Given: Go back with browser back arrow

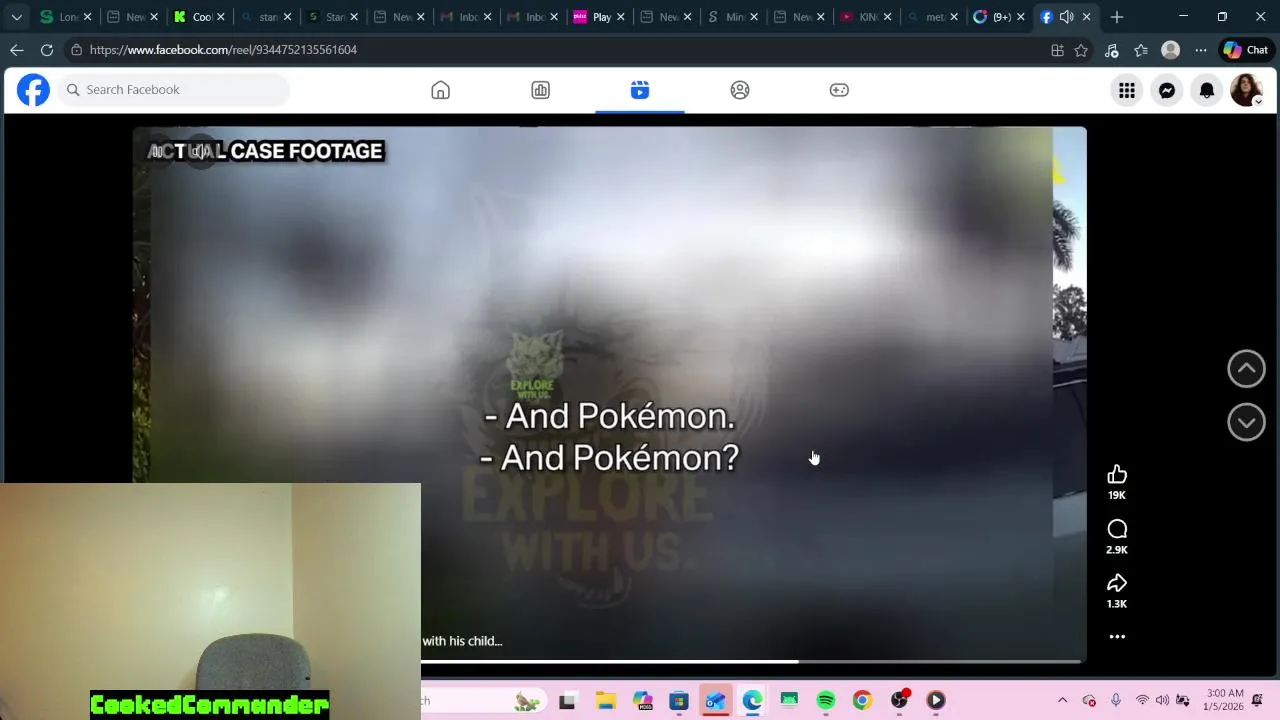Looking at the screenshot, I should click(x=17, y=50).
